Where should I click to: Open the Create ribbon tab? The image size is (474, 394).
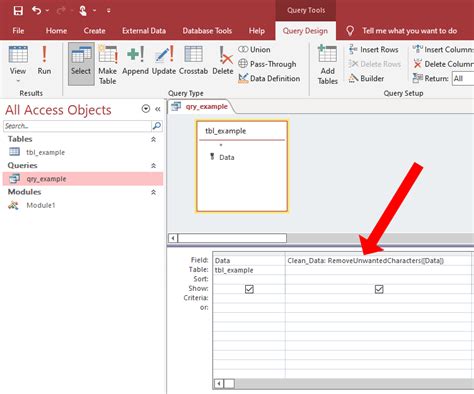pyautogui.click(x=94, y=31)
